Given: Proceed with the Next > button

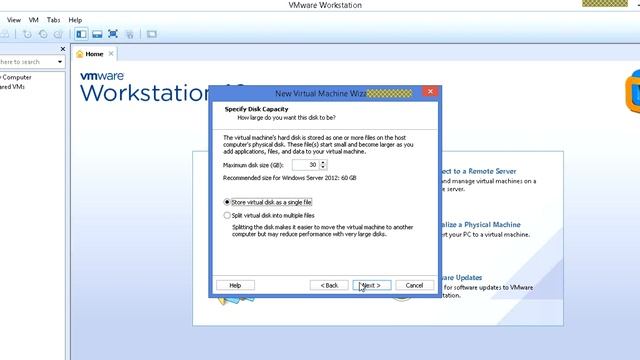Looking at the screenshot, I should pyautogui.click(x=372, y=285).
